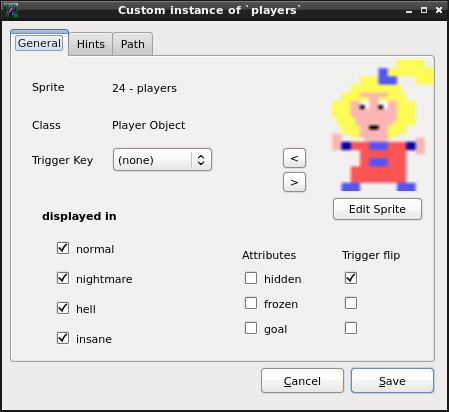Save the custom instance settings
Image resolution: width=449 pixels, height=412 pixels.
pos(392,381)
